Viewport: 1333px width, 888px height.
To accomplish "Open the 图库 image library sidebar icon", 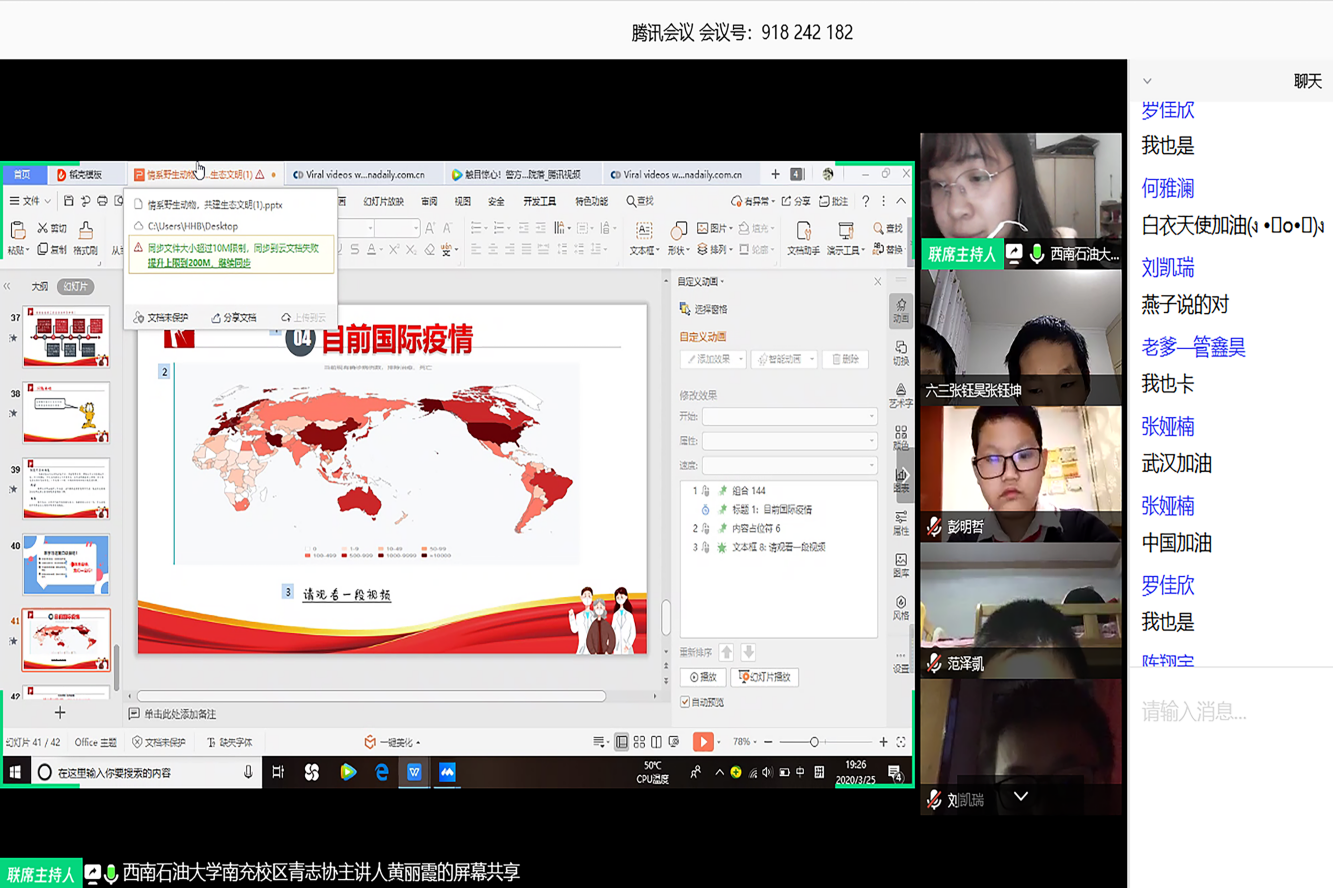I will coord(900,565).
